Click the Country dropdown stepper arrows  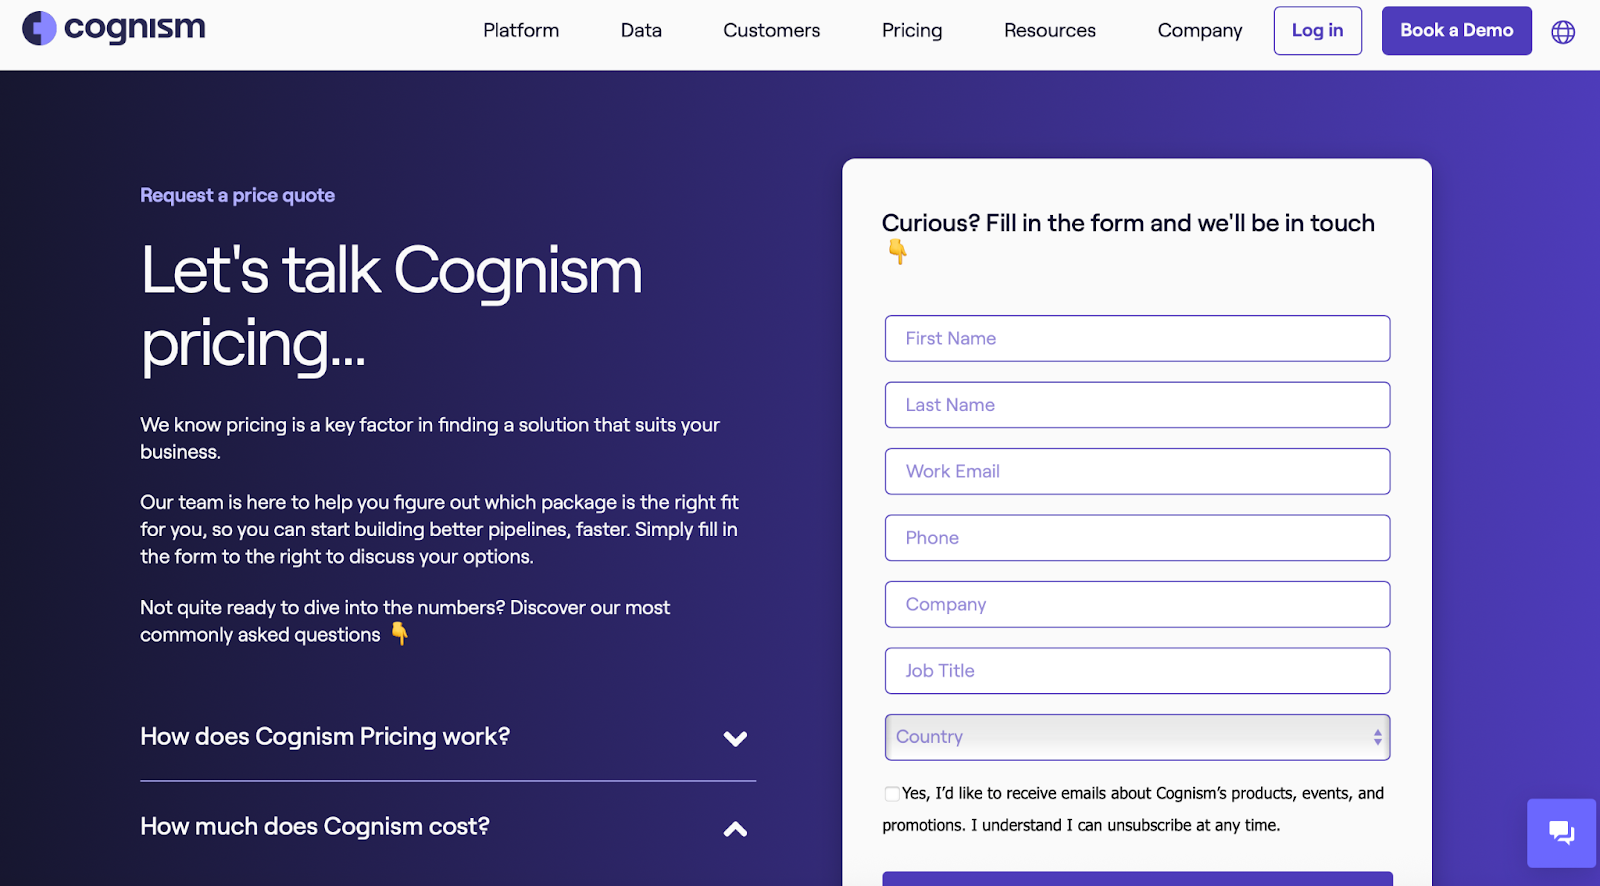[1379, 737]
